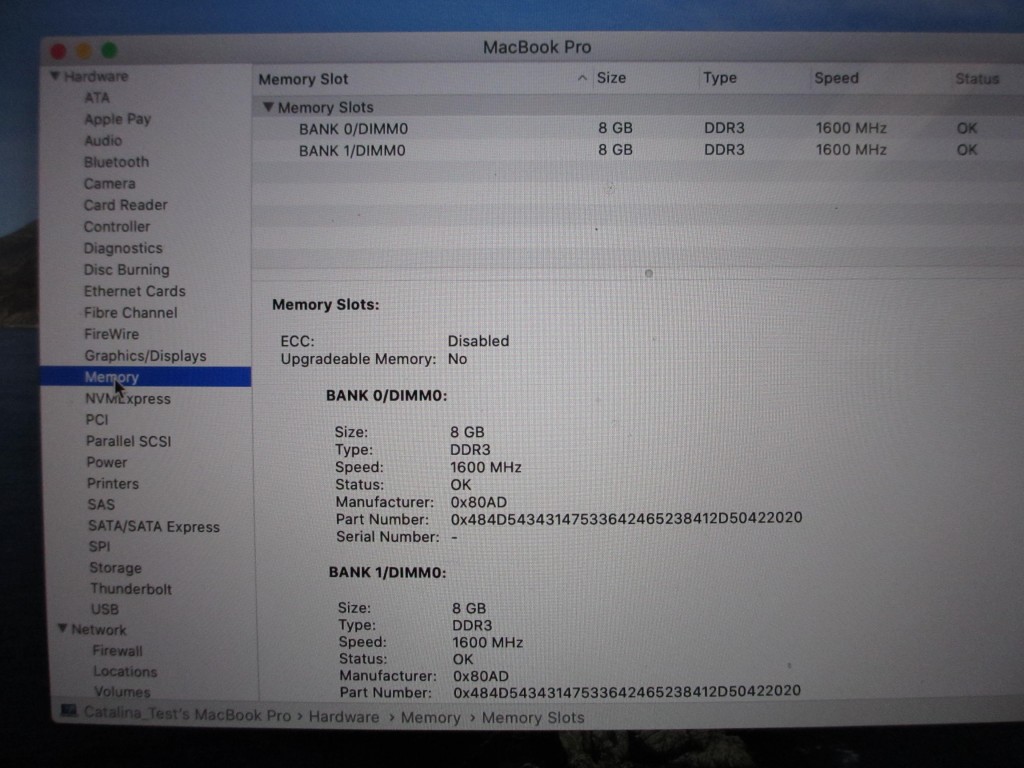Select ATA in the sidebar
This screenshot has width=1024, height=768.
(x=97, y=98)
